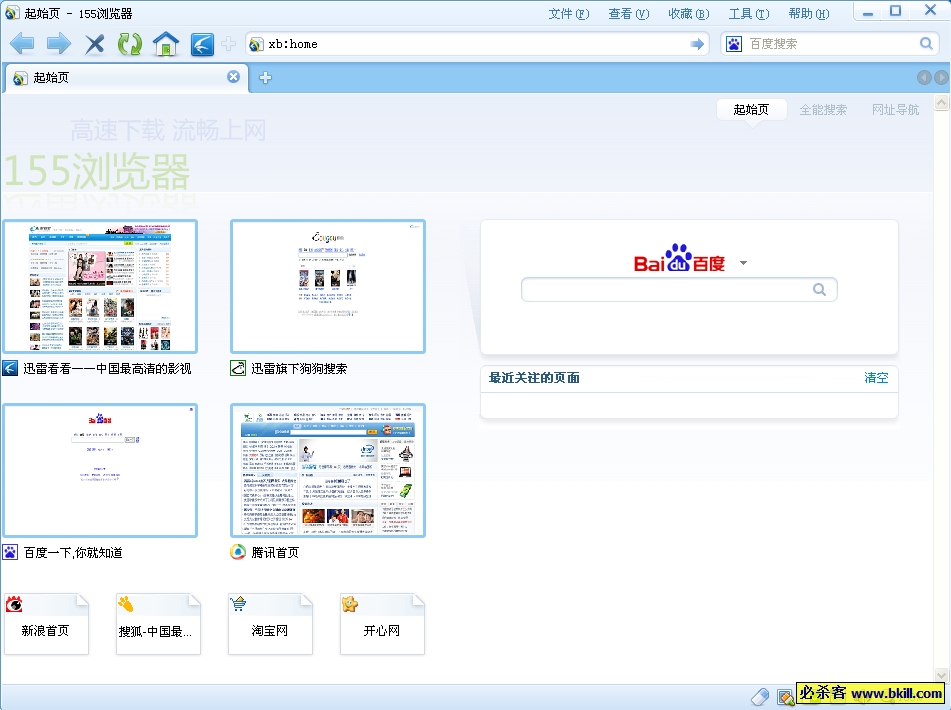Viewport: 951px width, 710px height.
Task: Switch to the 全能搜索 tab
Action: (x=823, y=110)
